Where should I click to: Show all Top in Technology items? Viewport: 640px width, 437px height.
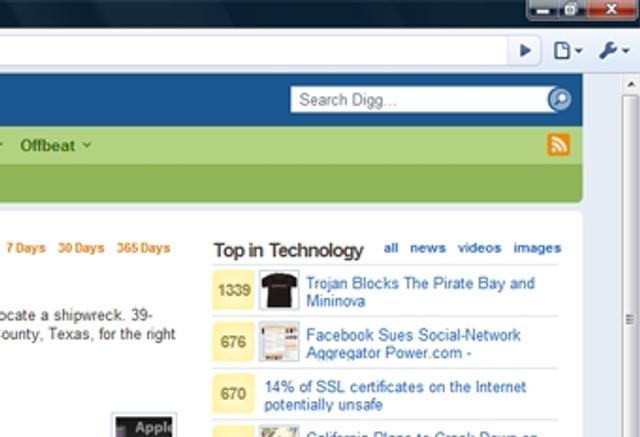pyautogui.click(x=391, y=248)
